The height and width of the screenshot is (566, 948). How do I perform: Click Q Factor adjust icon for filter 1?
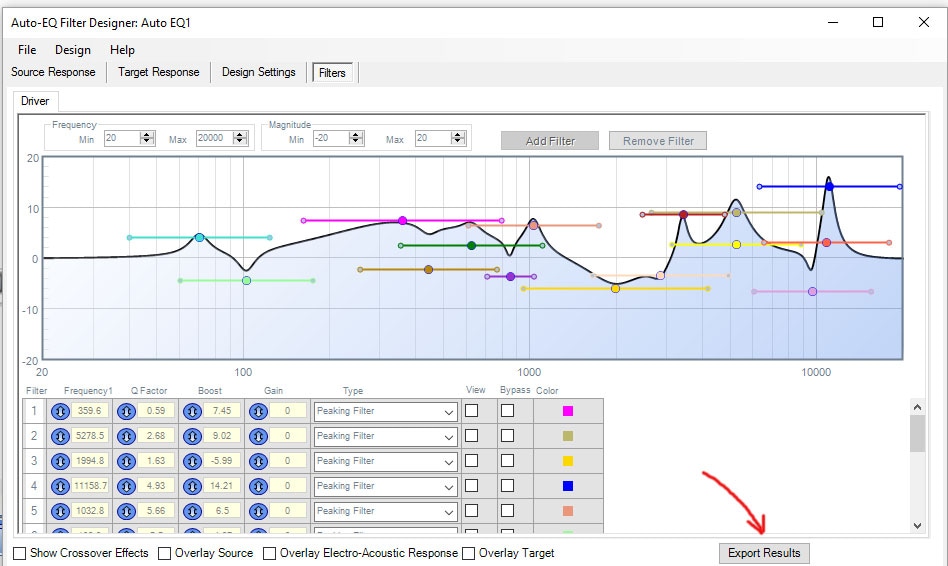126,412
